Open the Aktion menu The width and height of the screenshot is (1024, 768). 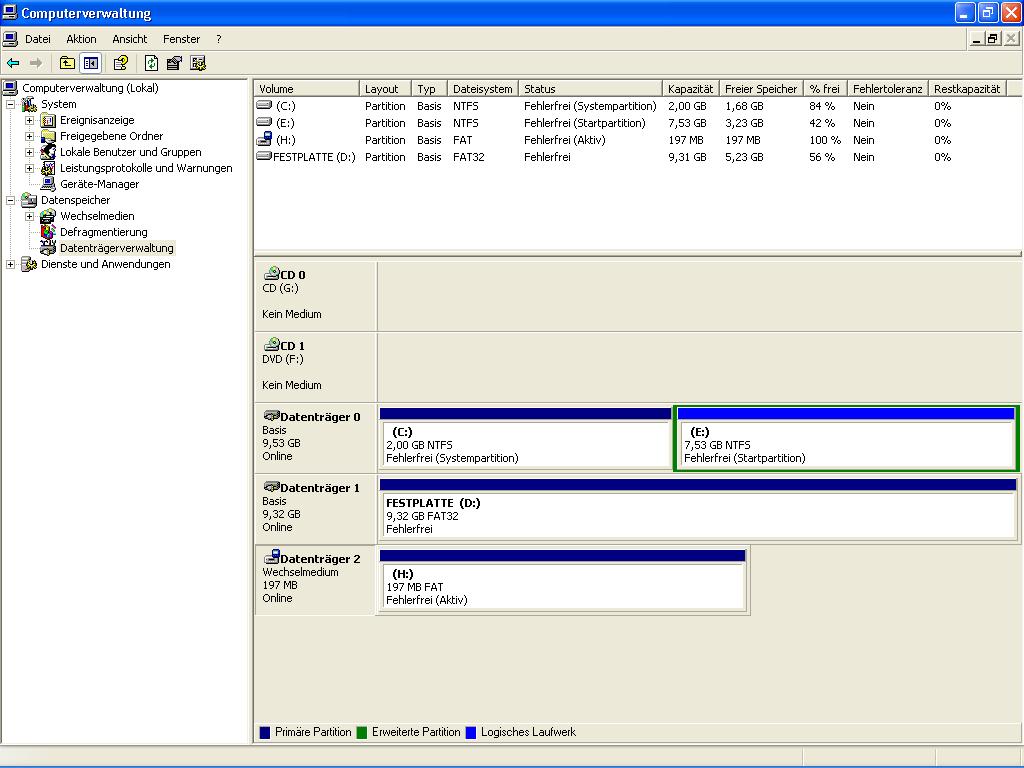81,39
